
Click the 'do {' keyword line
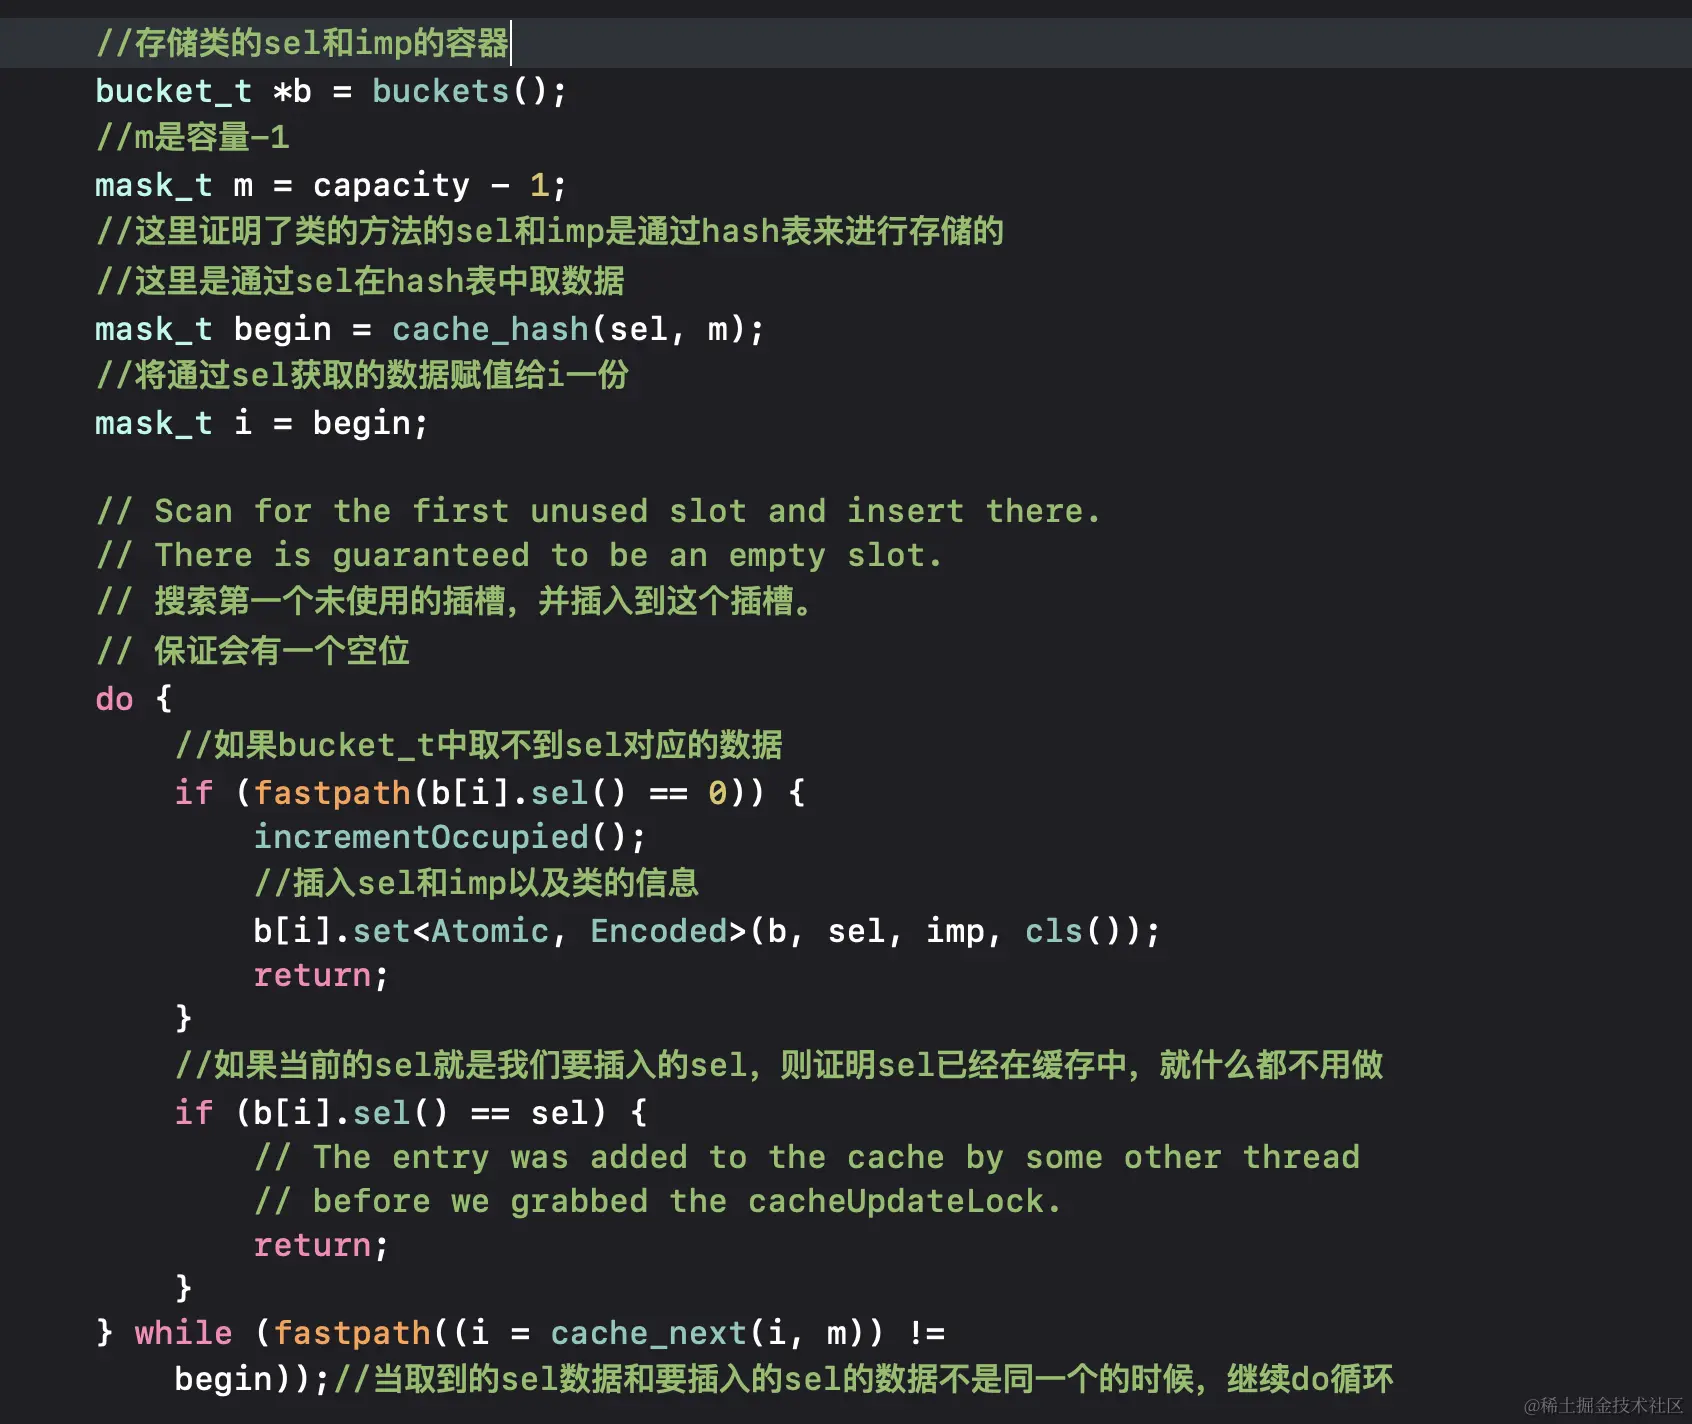134,698
